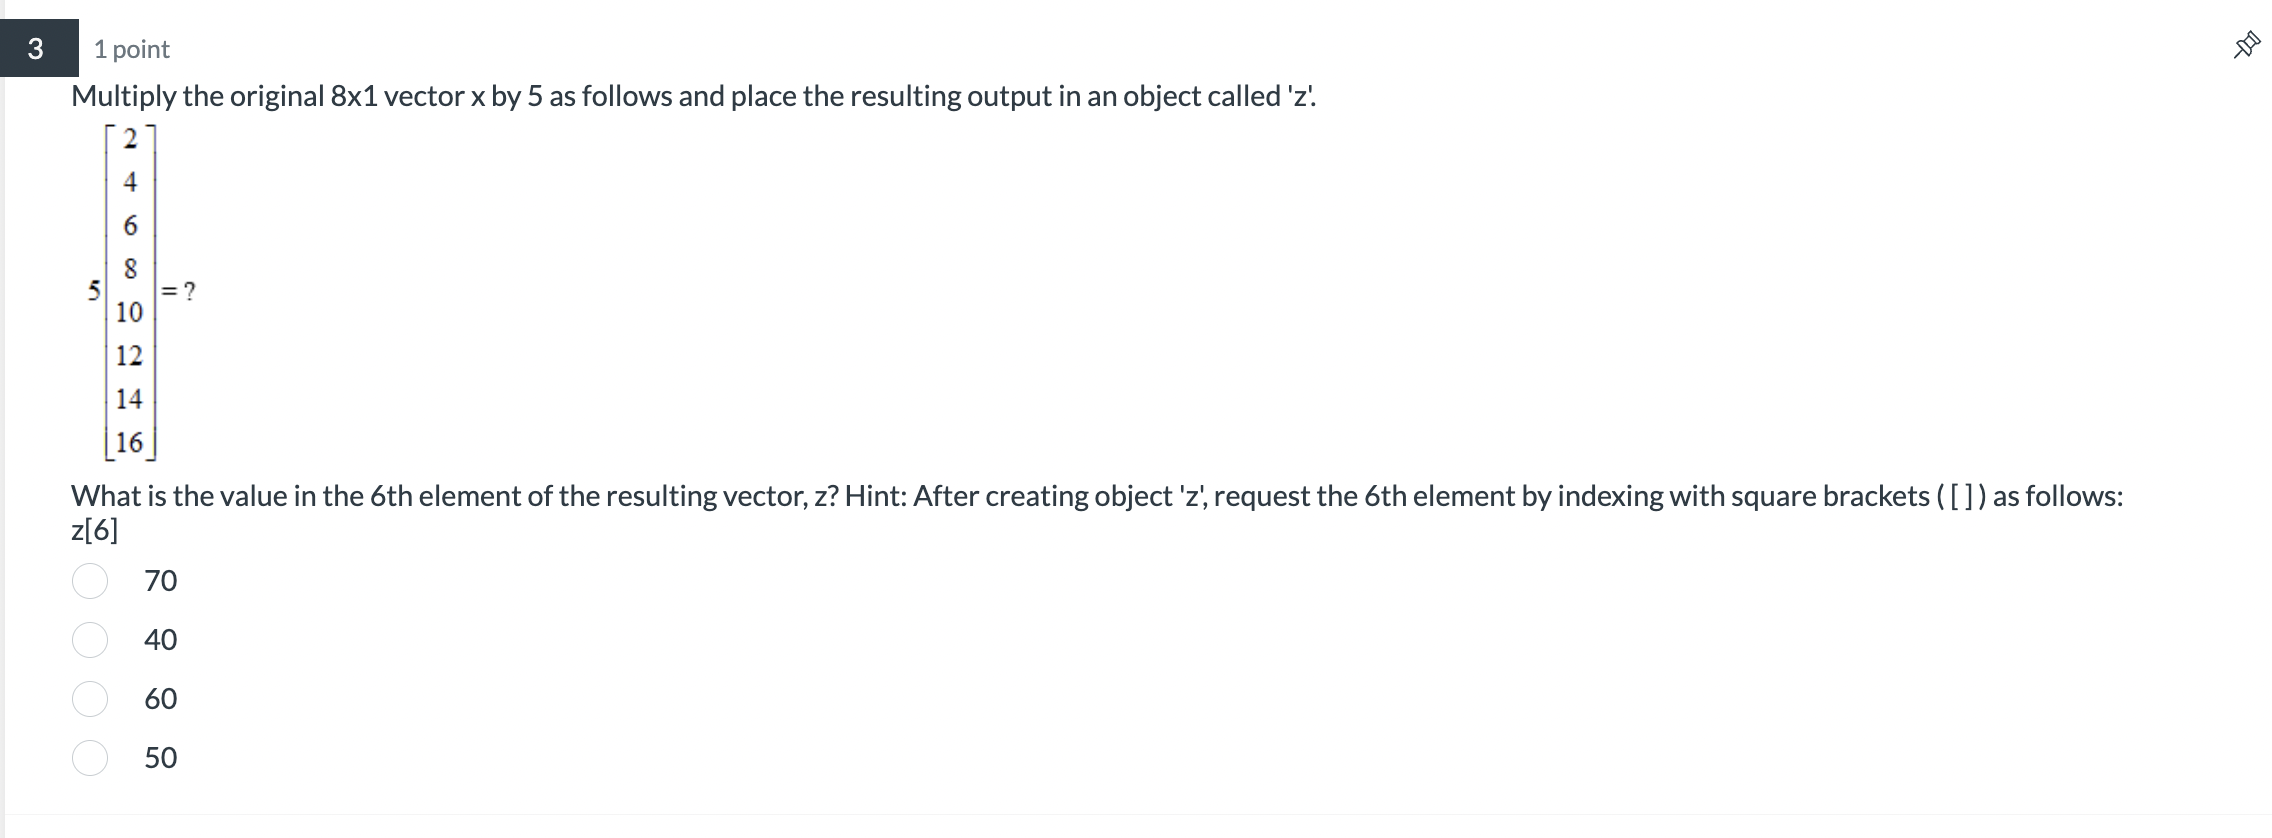Image resolution: width=2272 pixels, height=838 pixels.
Task: Select the answer option 50
Action: 90,759
